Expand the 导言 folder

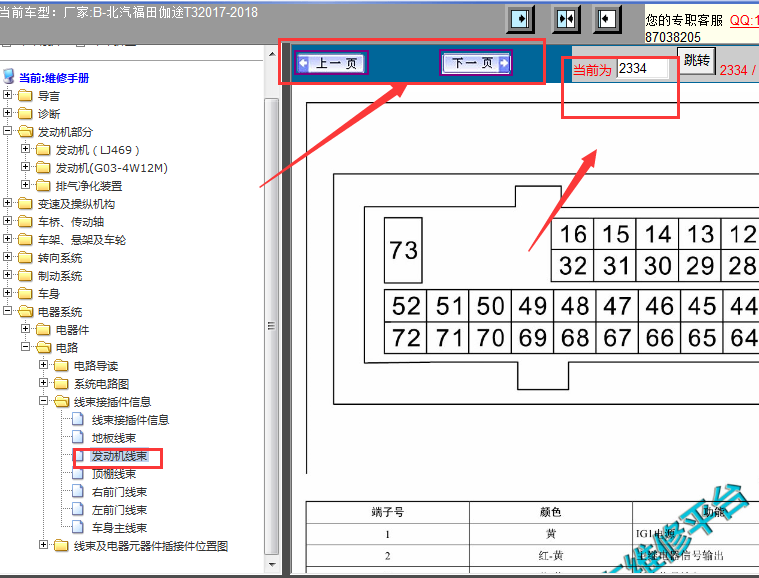7,94
